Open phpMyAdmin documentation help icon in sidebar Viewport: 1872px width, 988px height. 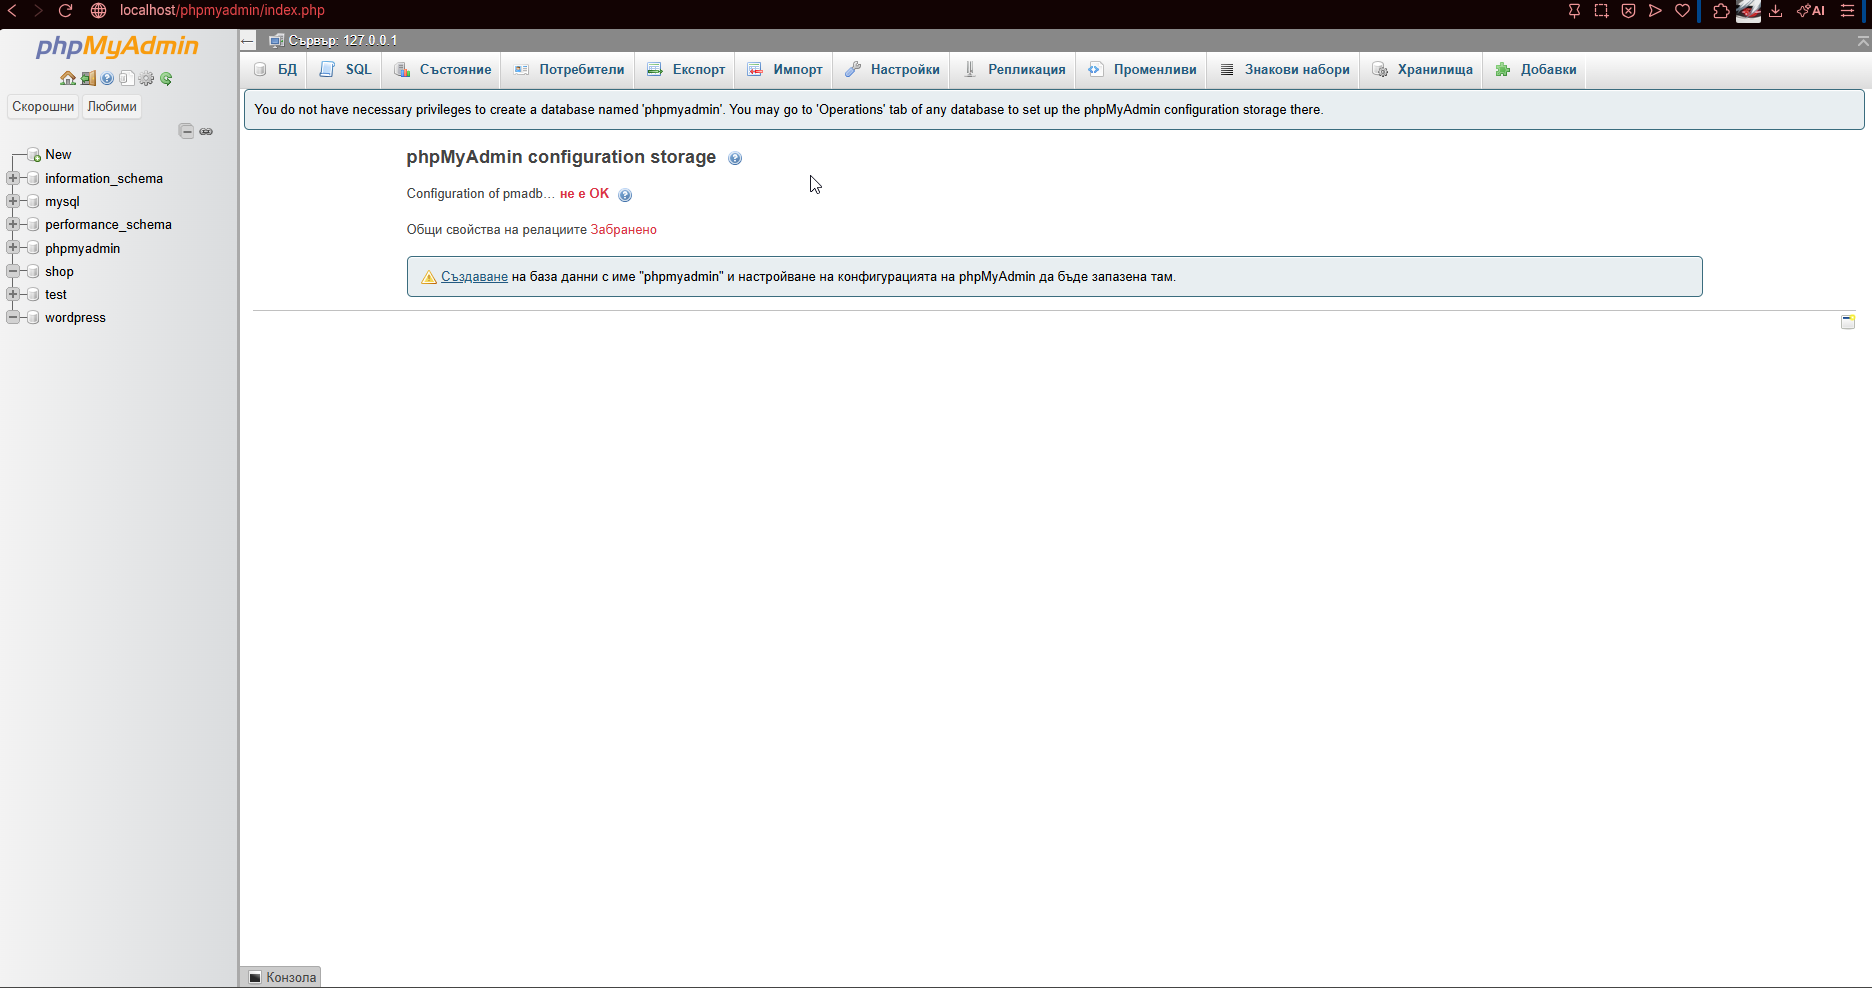pos(107,78)
